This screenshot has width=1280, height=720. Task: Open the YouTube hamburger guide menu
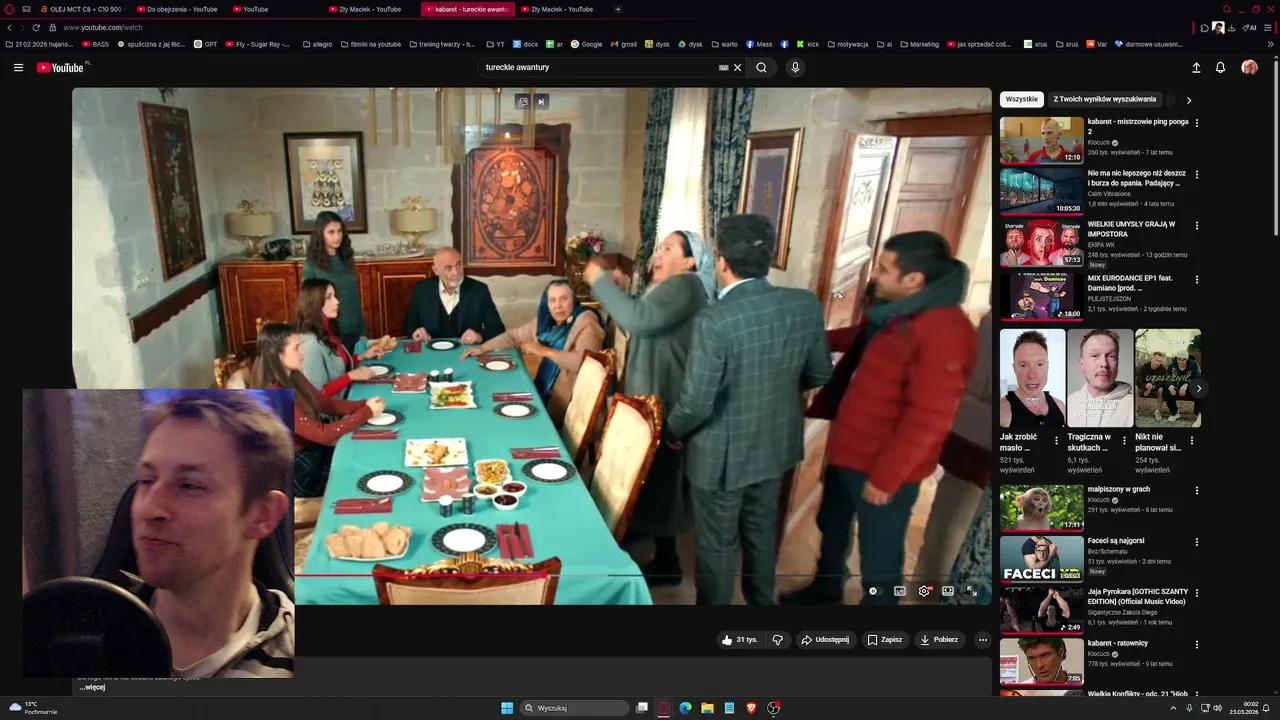18,68
